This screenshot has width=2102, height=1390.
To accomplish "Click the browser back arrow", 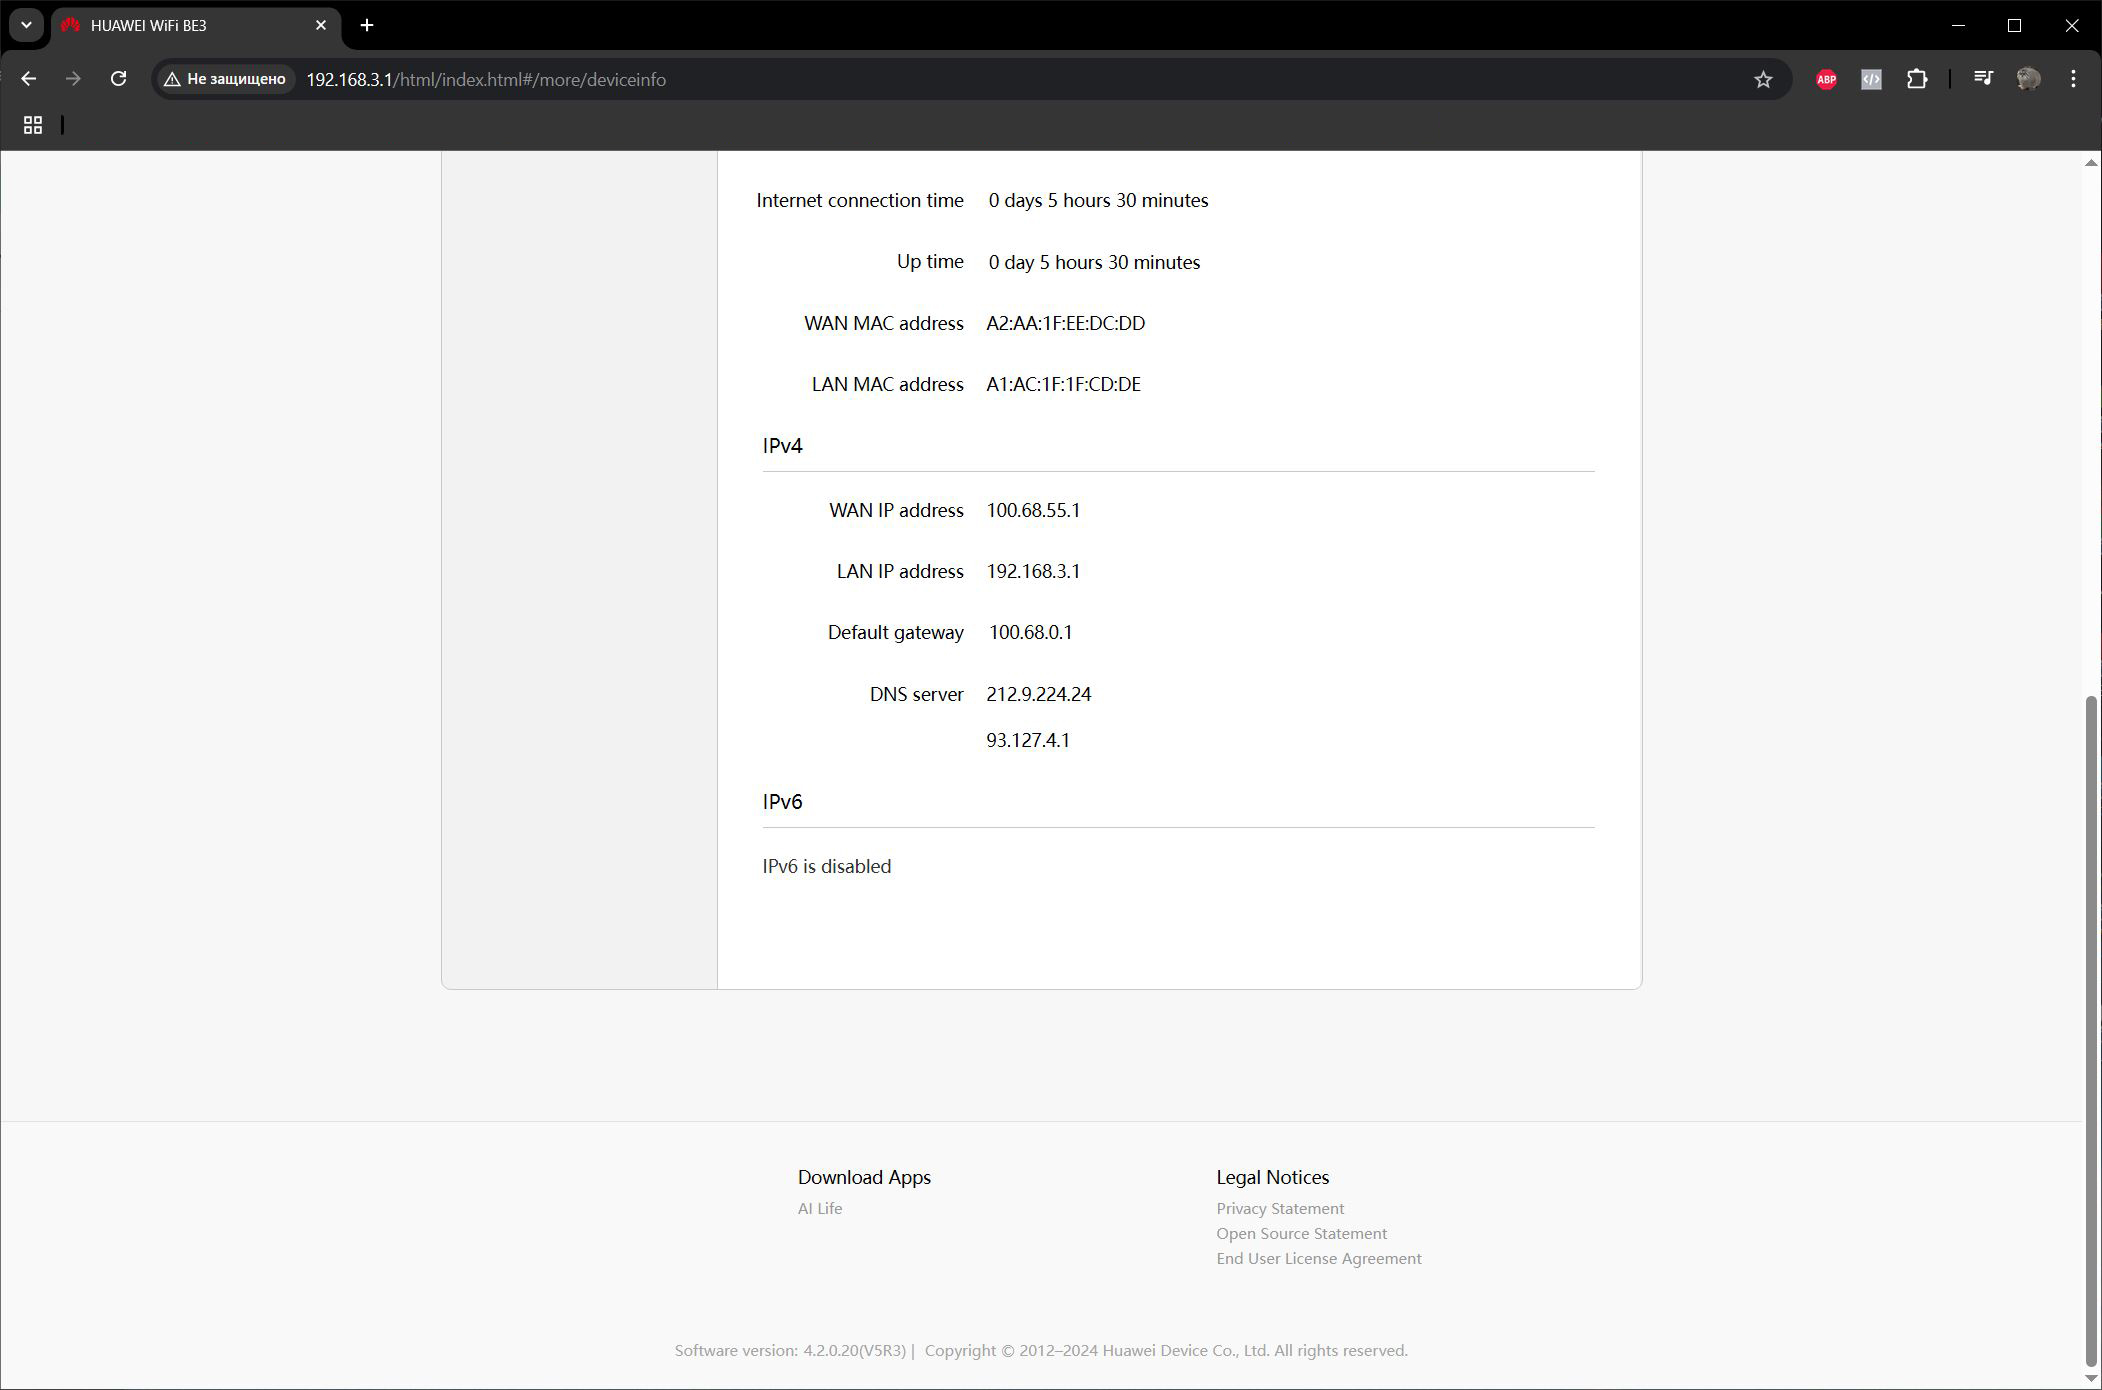I will [28, 79].
